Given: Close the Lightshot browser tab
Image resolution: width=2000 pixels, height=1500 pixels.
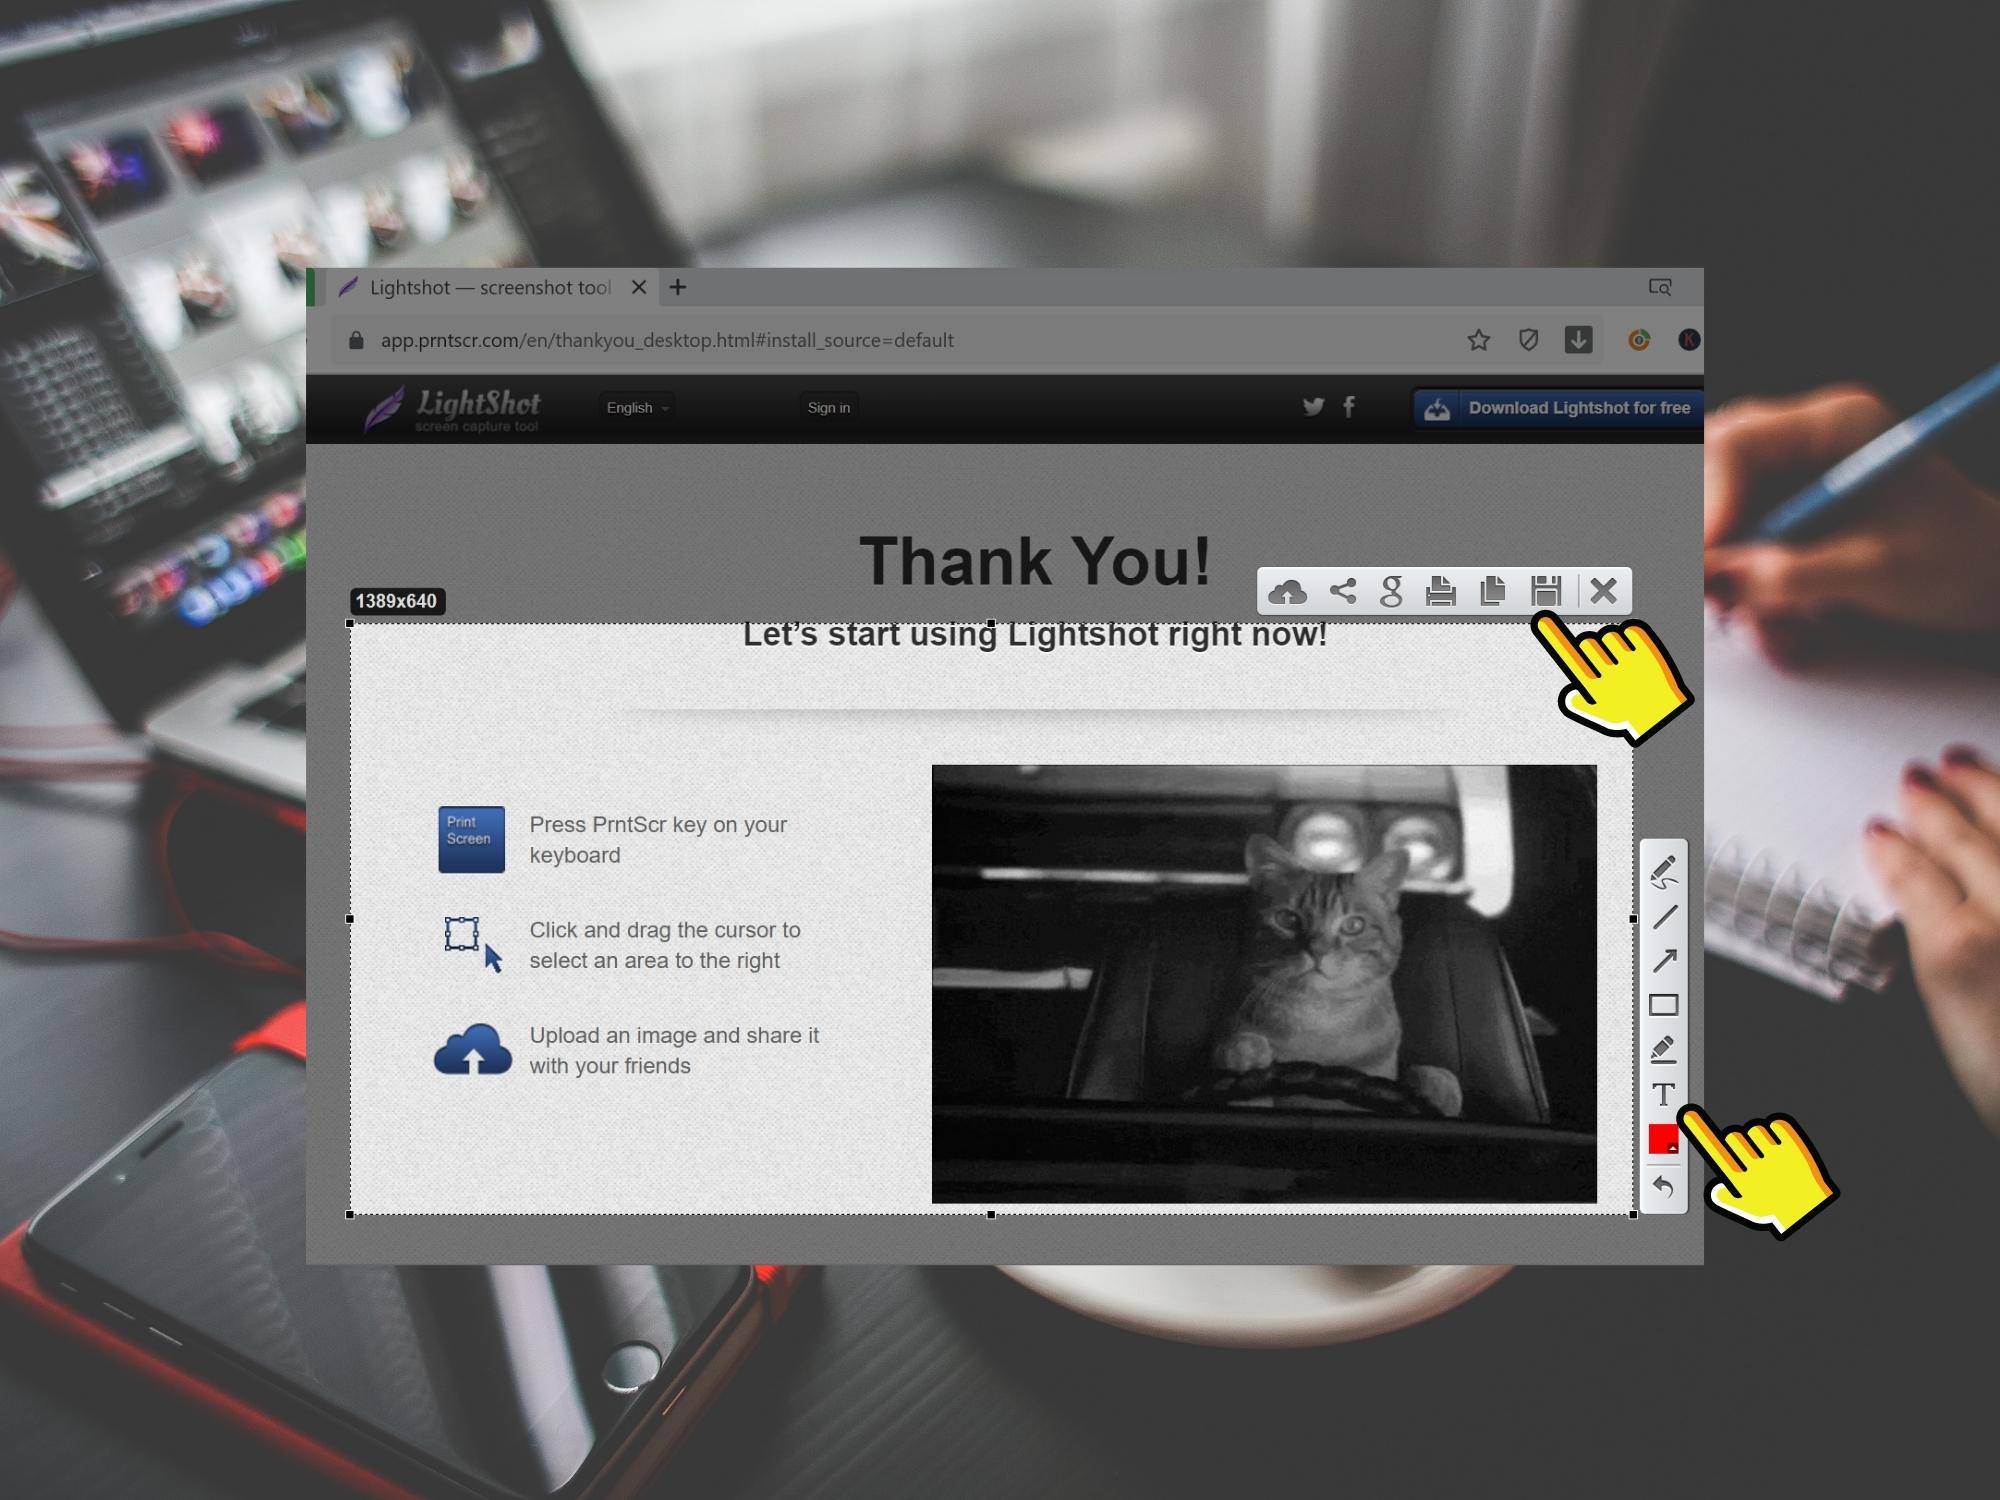Looking at the screenshot, I should pos(639,288).
